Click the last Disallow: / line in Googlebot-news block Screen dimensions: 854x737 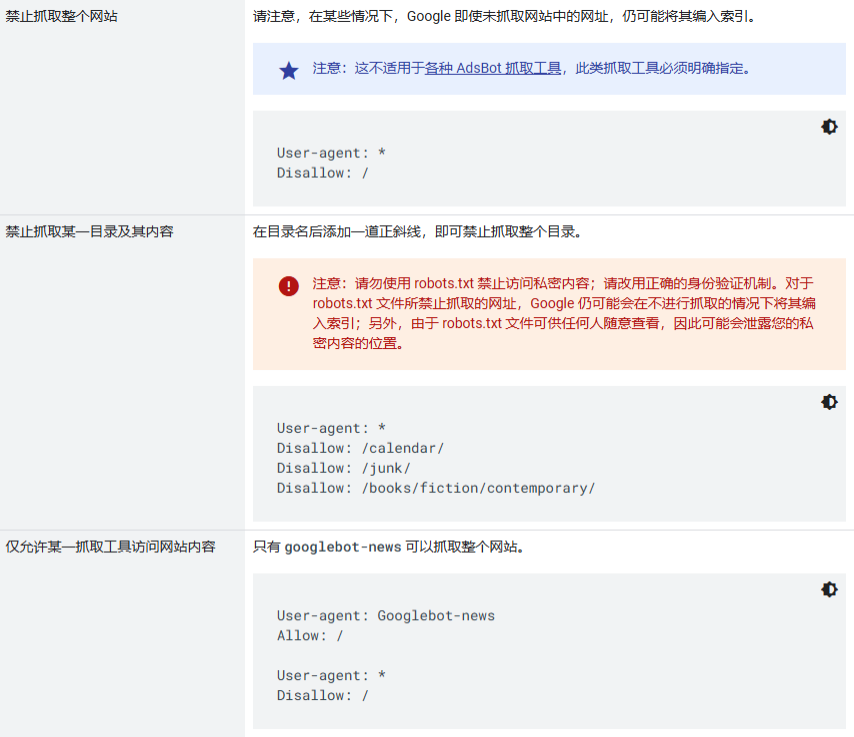coord(323,695)
